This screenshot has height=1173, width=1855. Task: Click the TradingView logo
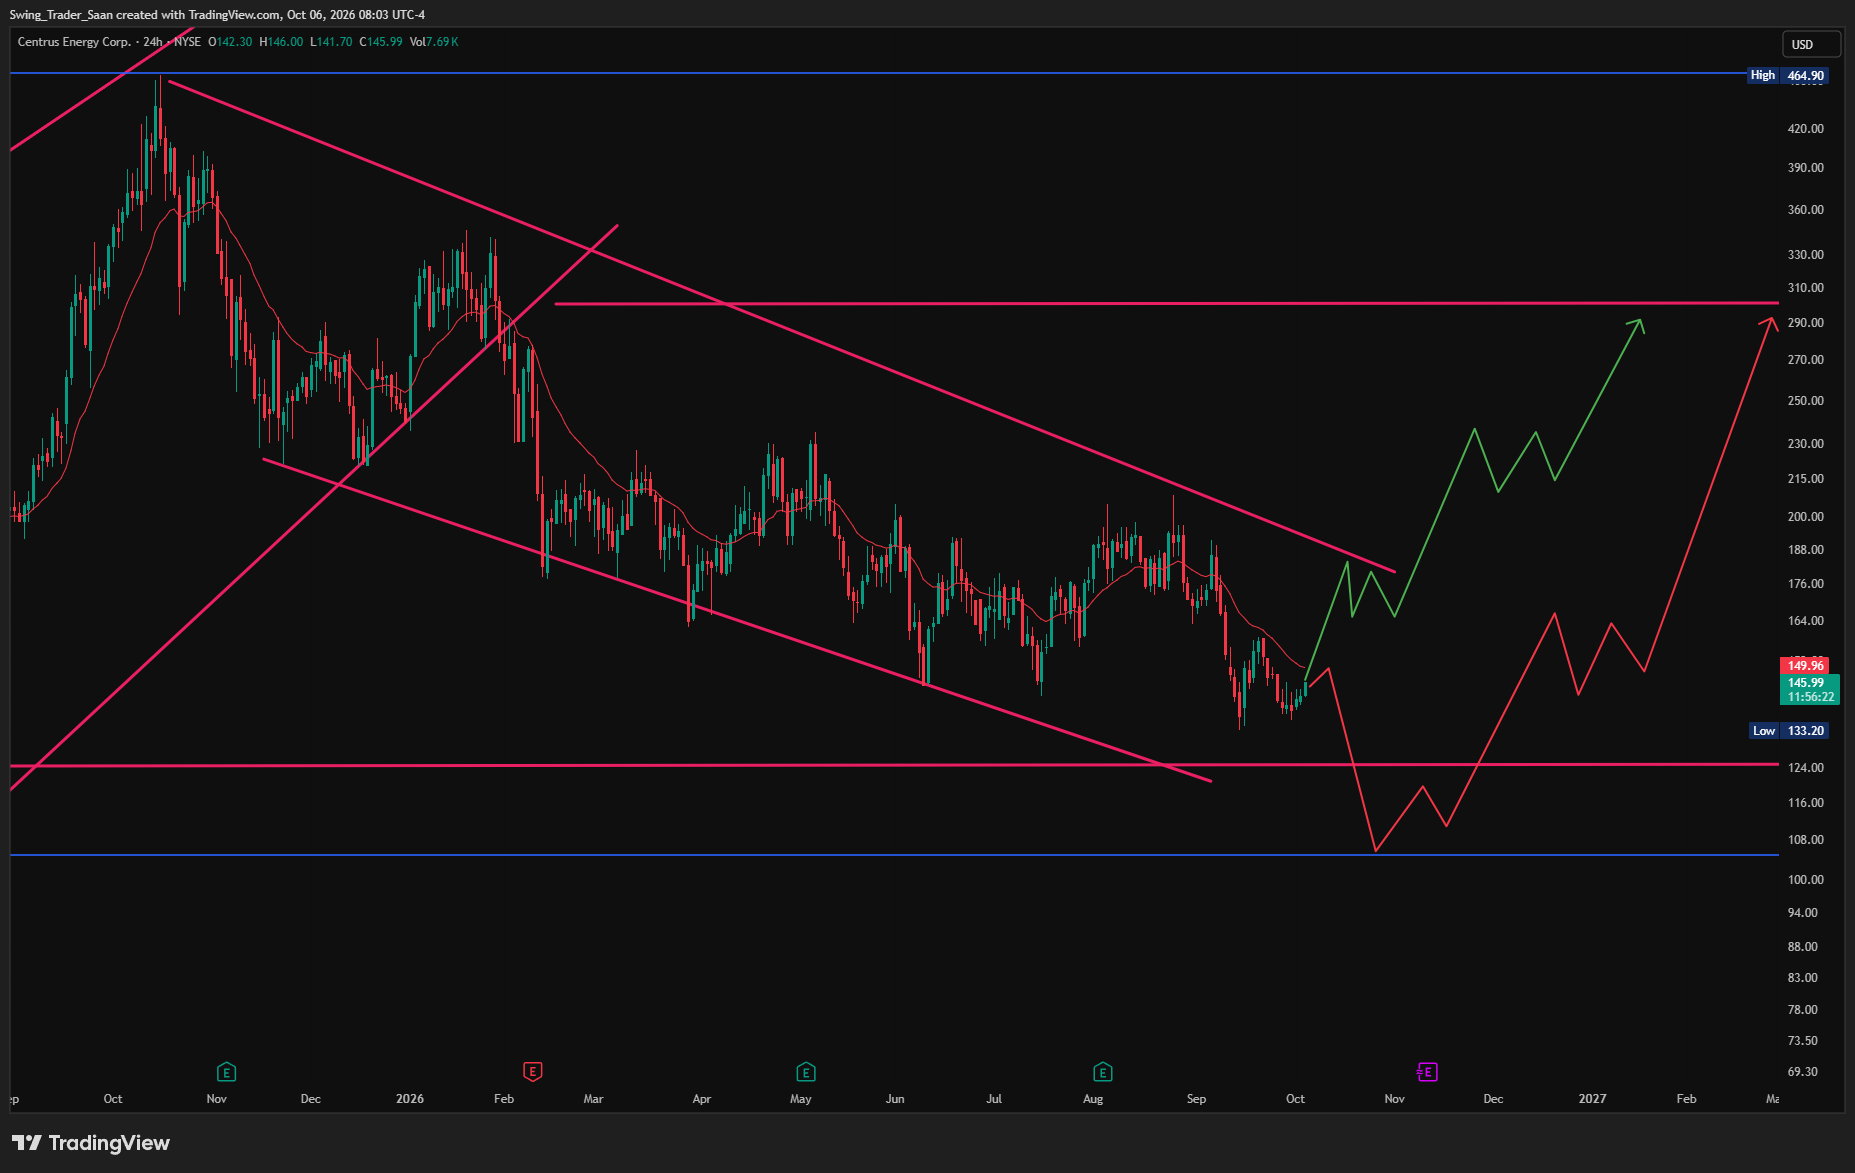[91, 1143]
